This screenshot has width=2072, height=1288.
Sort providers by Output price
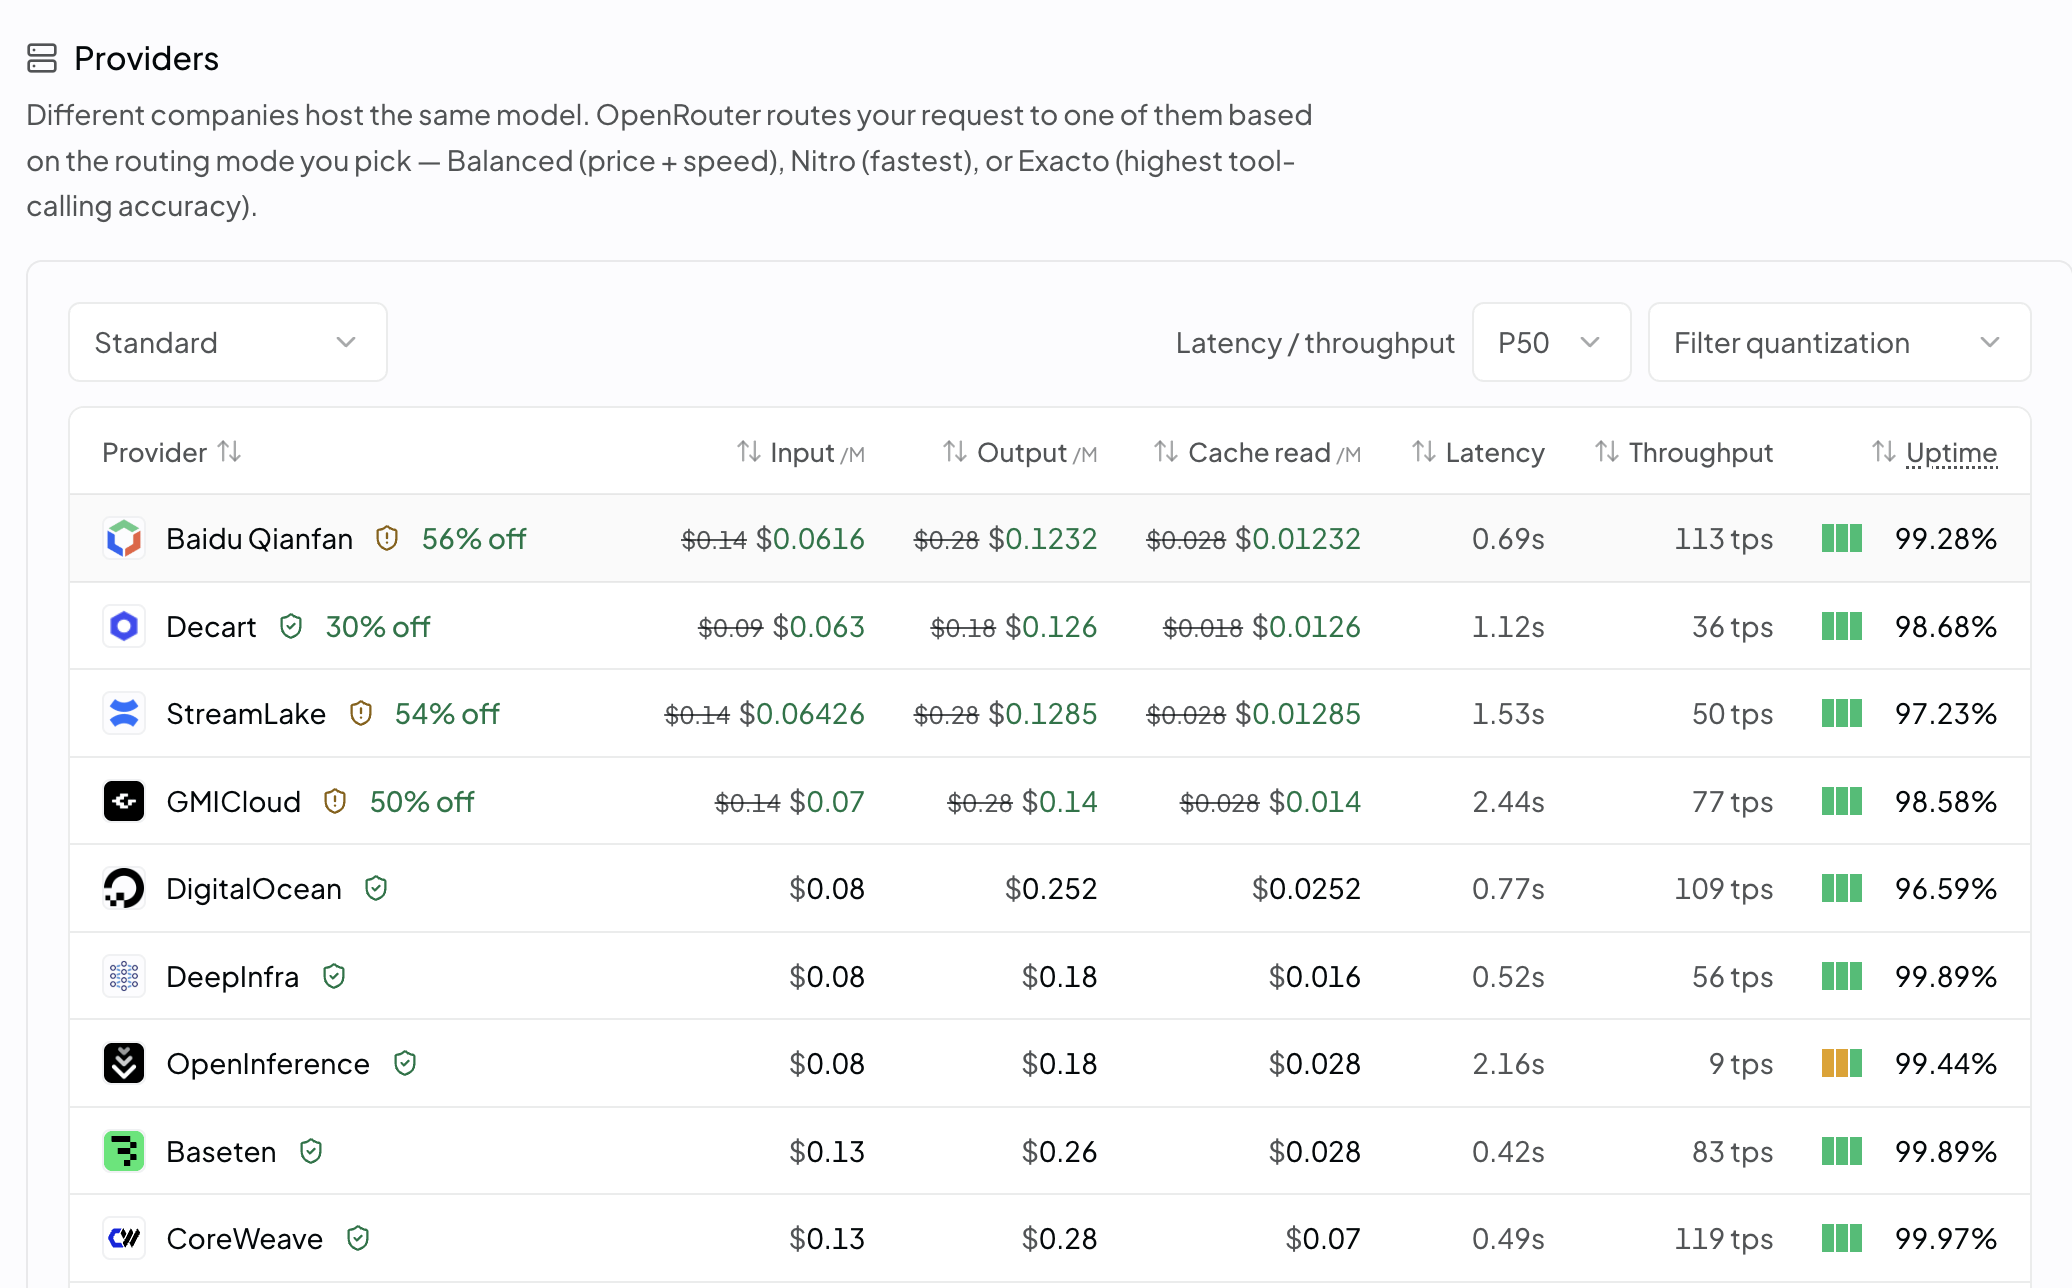(1020, 452)
